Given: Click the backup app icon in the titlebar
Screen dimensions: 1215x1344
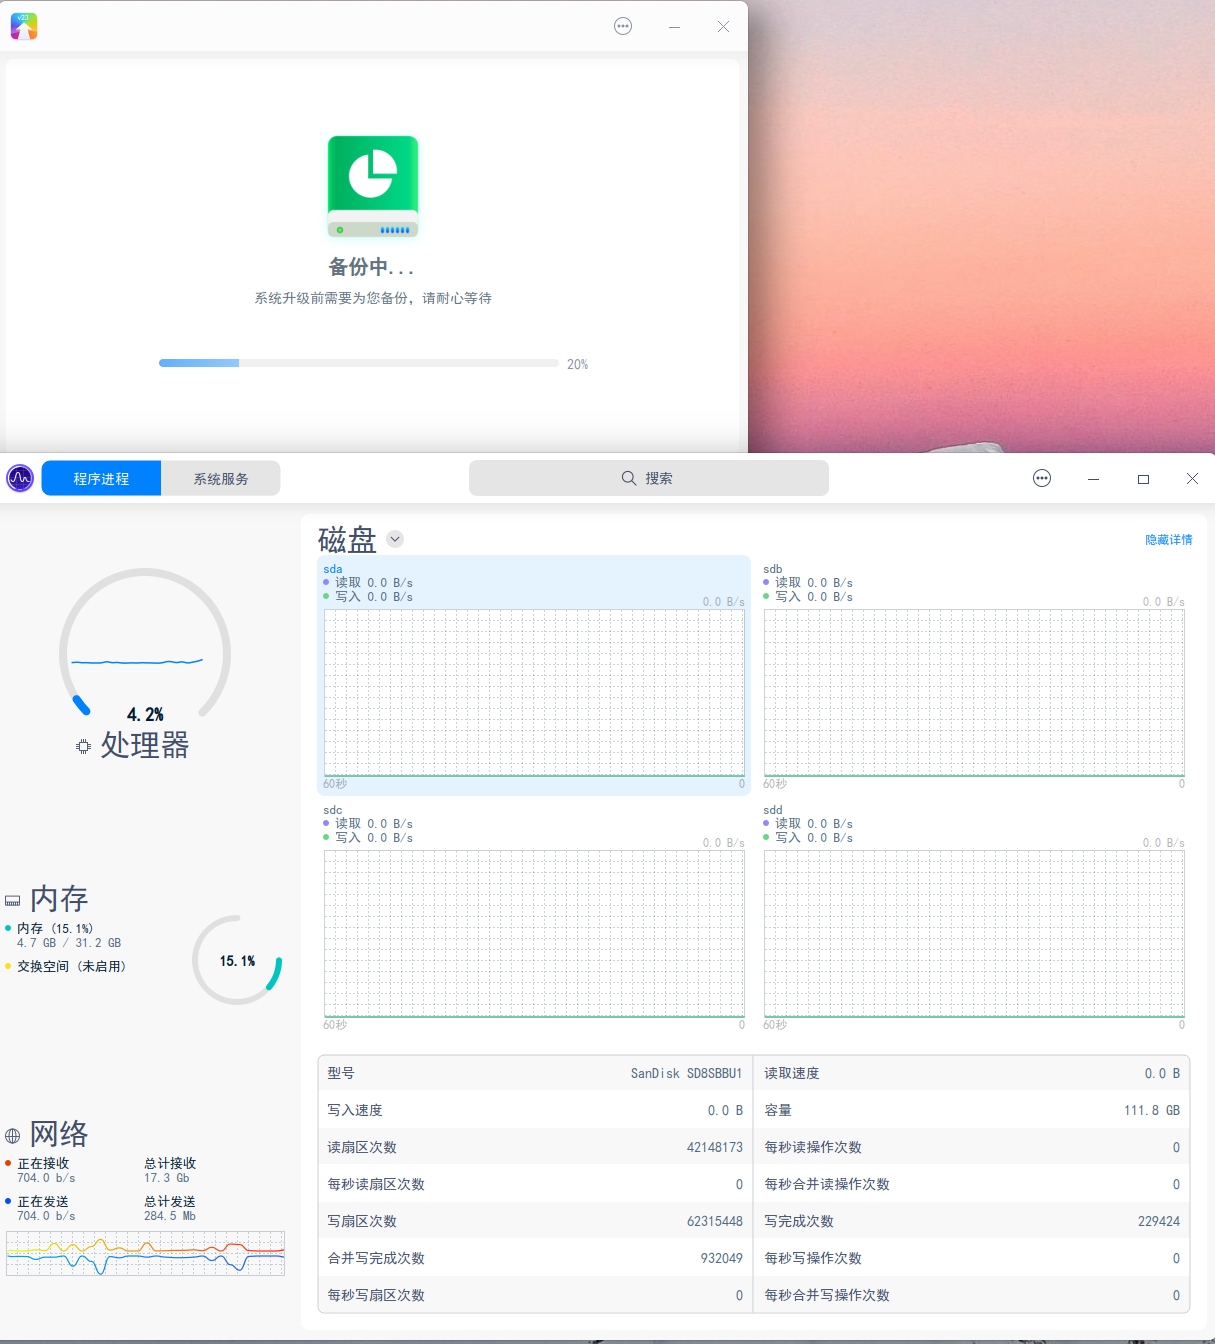Looking at the screenshot, I should [24, 26].
